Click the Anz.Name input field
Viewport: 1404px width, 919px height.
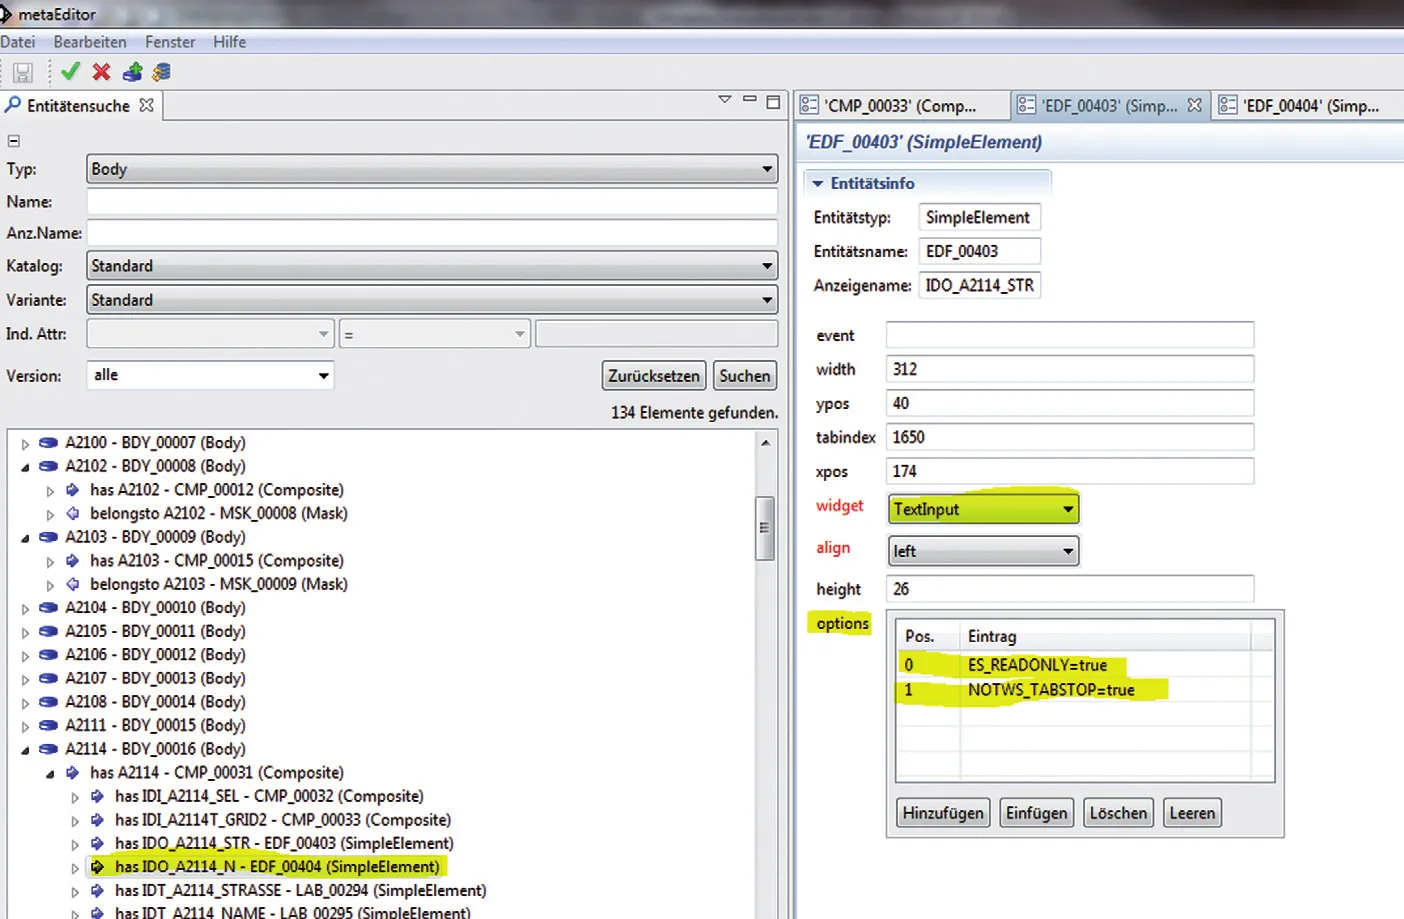432,233
